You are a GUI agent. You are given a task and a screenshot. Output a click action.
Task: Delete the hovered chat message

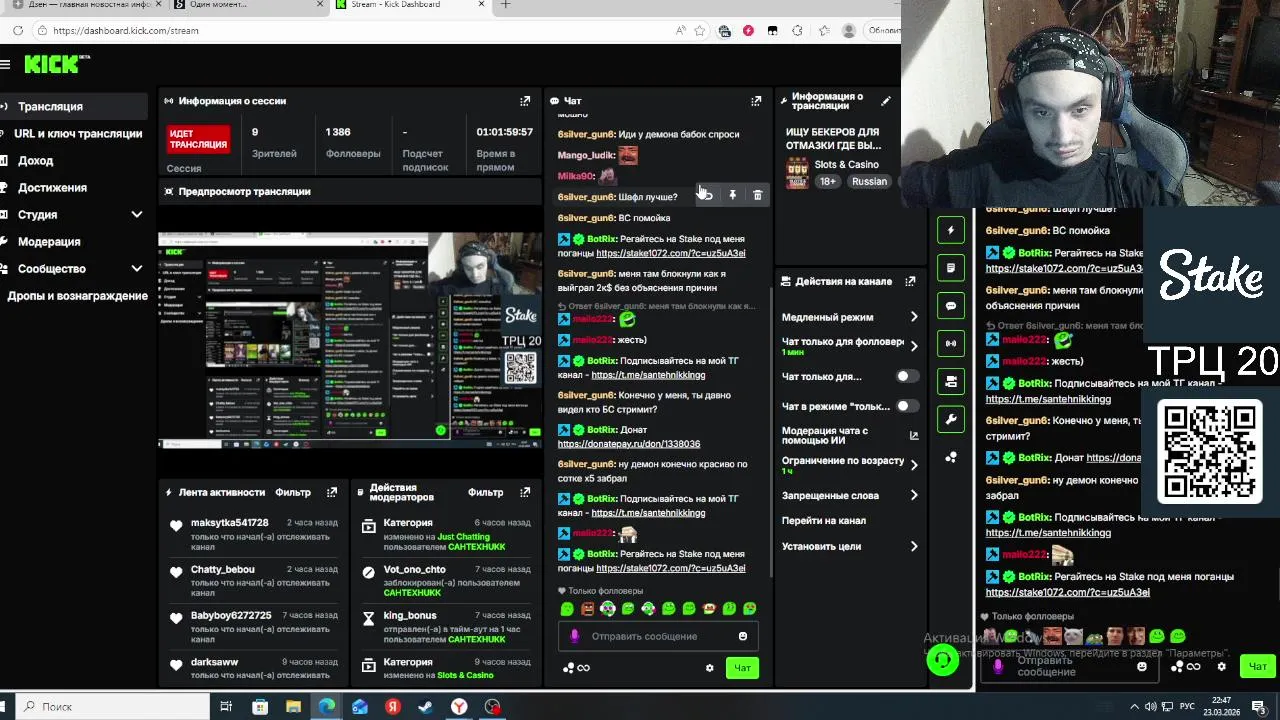[757, 196]
